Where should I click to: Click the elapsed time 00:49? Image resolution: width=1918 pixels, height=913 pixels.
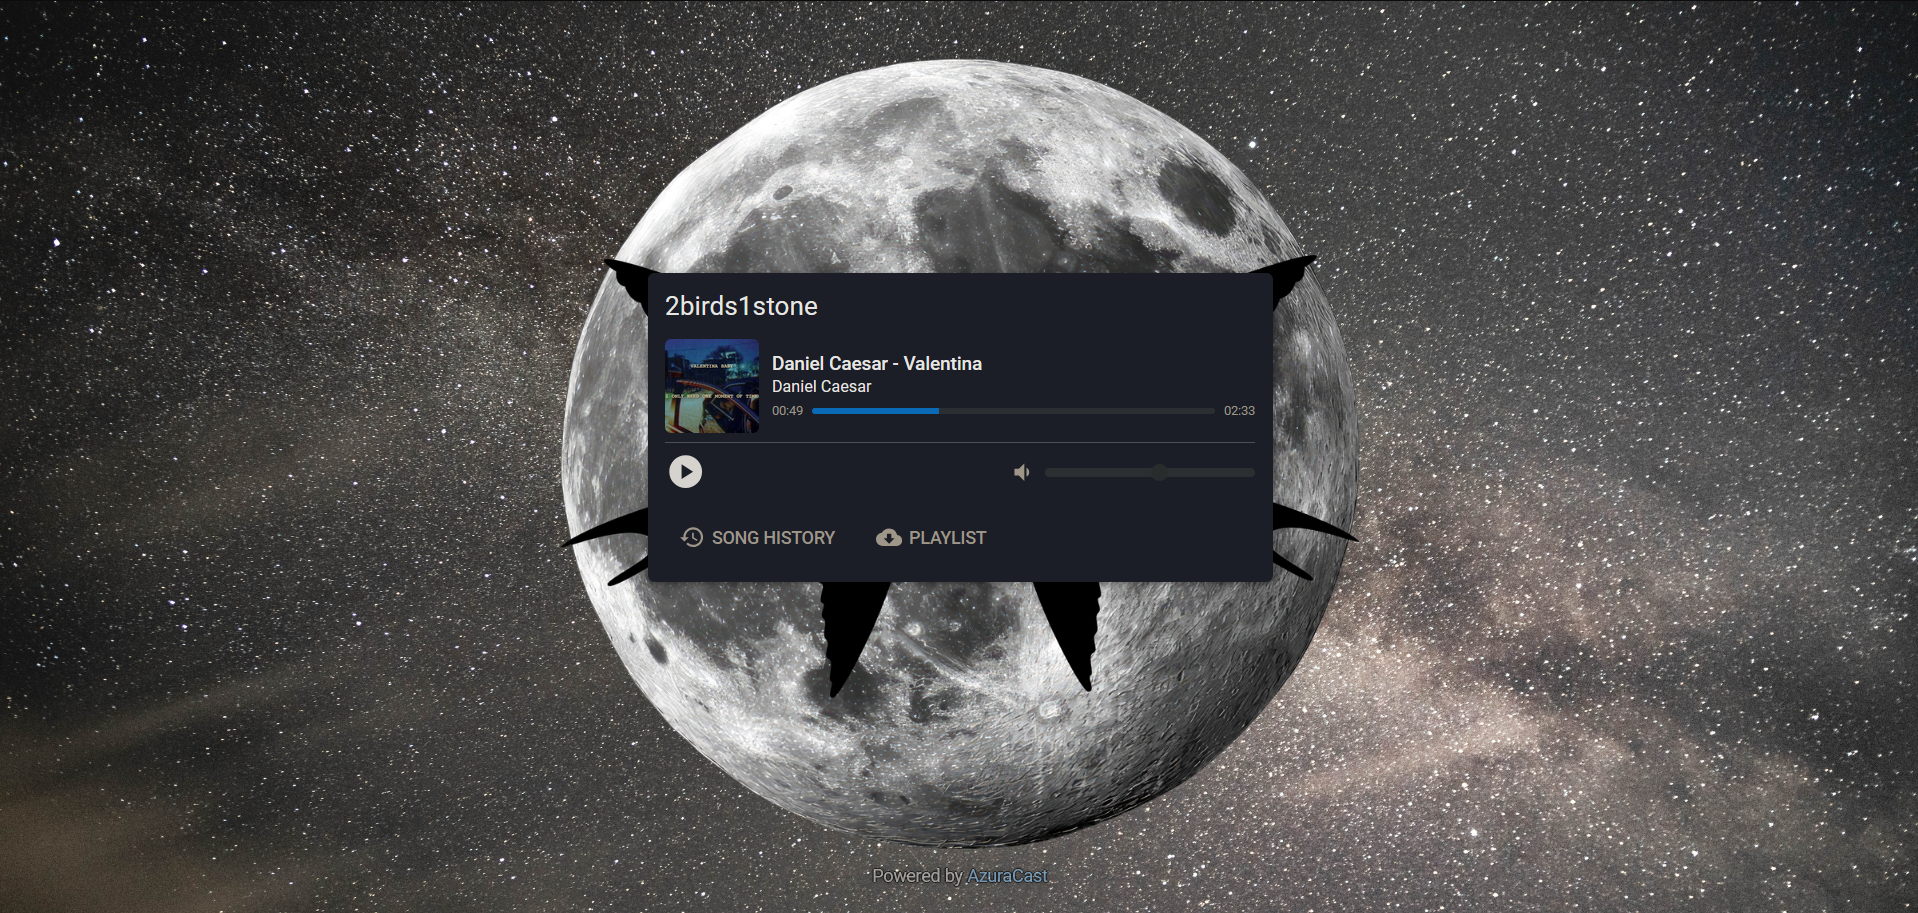tap(787, 411)
